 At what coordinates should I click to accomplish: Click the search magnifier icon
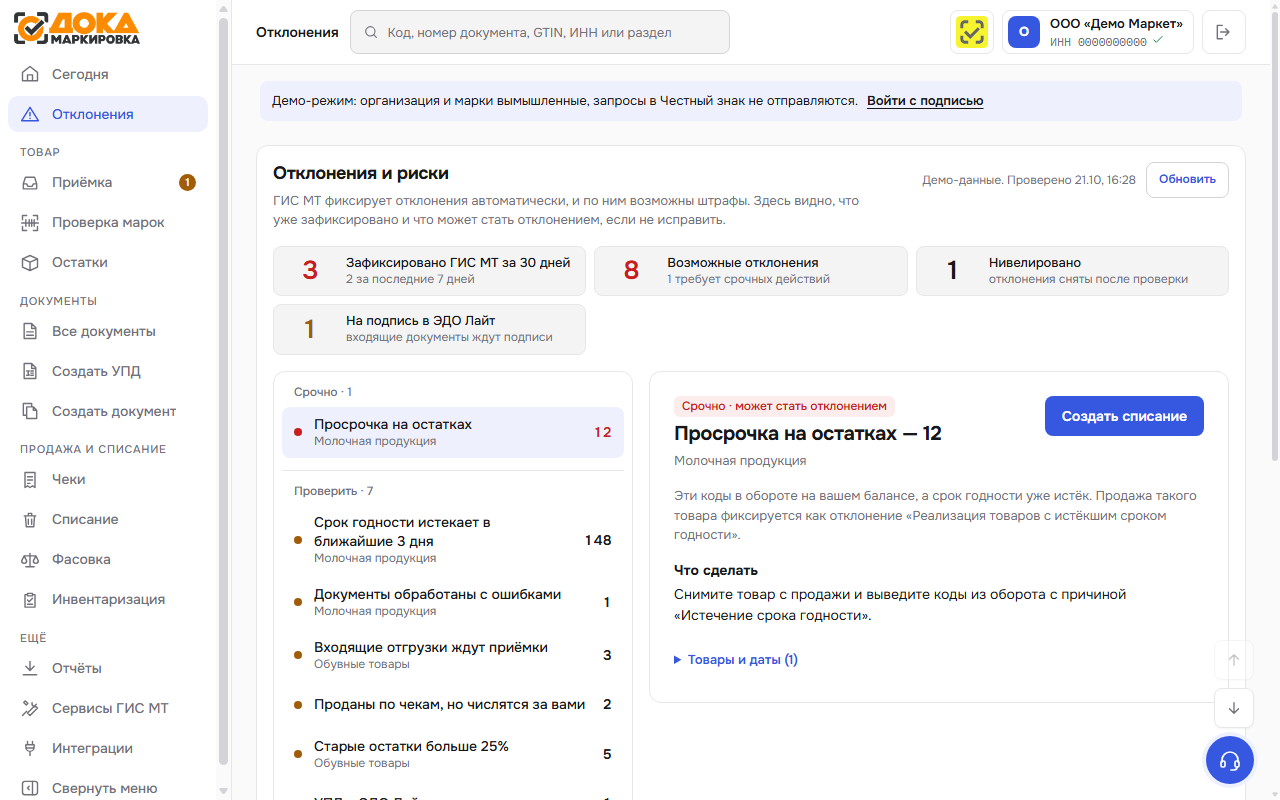click(371, 32)
